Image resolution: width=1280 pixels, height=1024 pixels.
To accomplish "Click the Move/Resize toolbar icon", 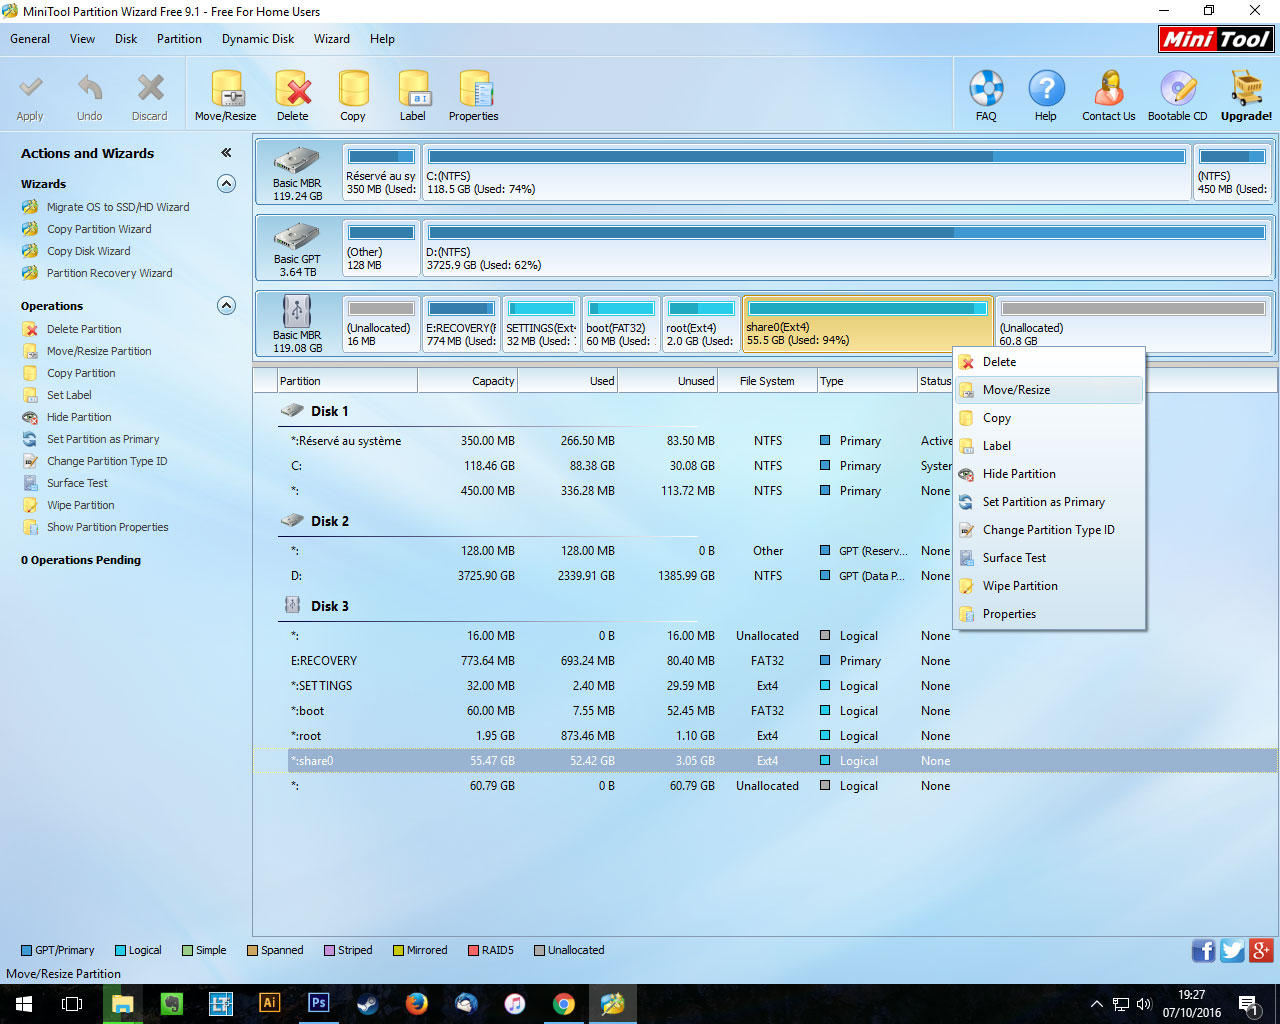I will tap(226, 96).
